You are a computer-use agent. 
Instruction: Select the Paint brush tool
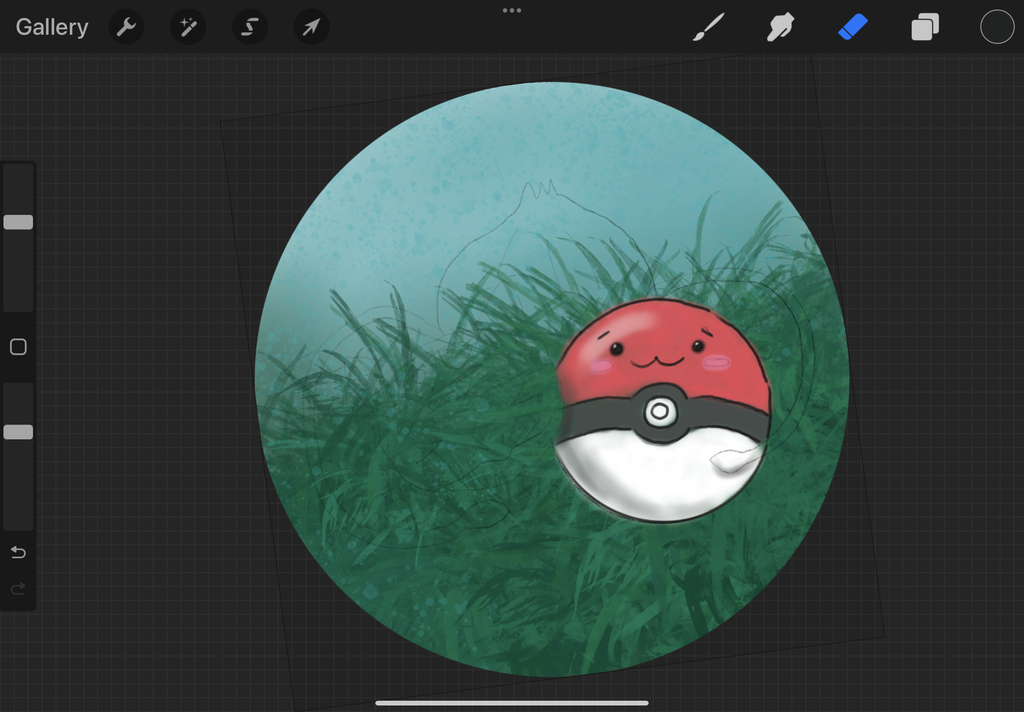(708, 27)
